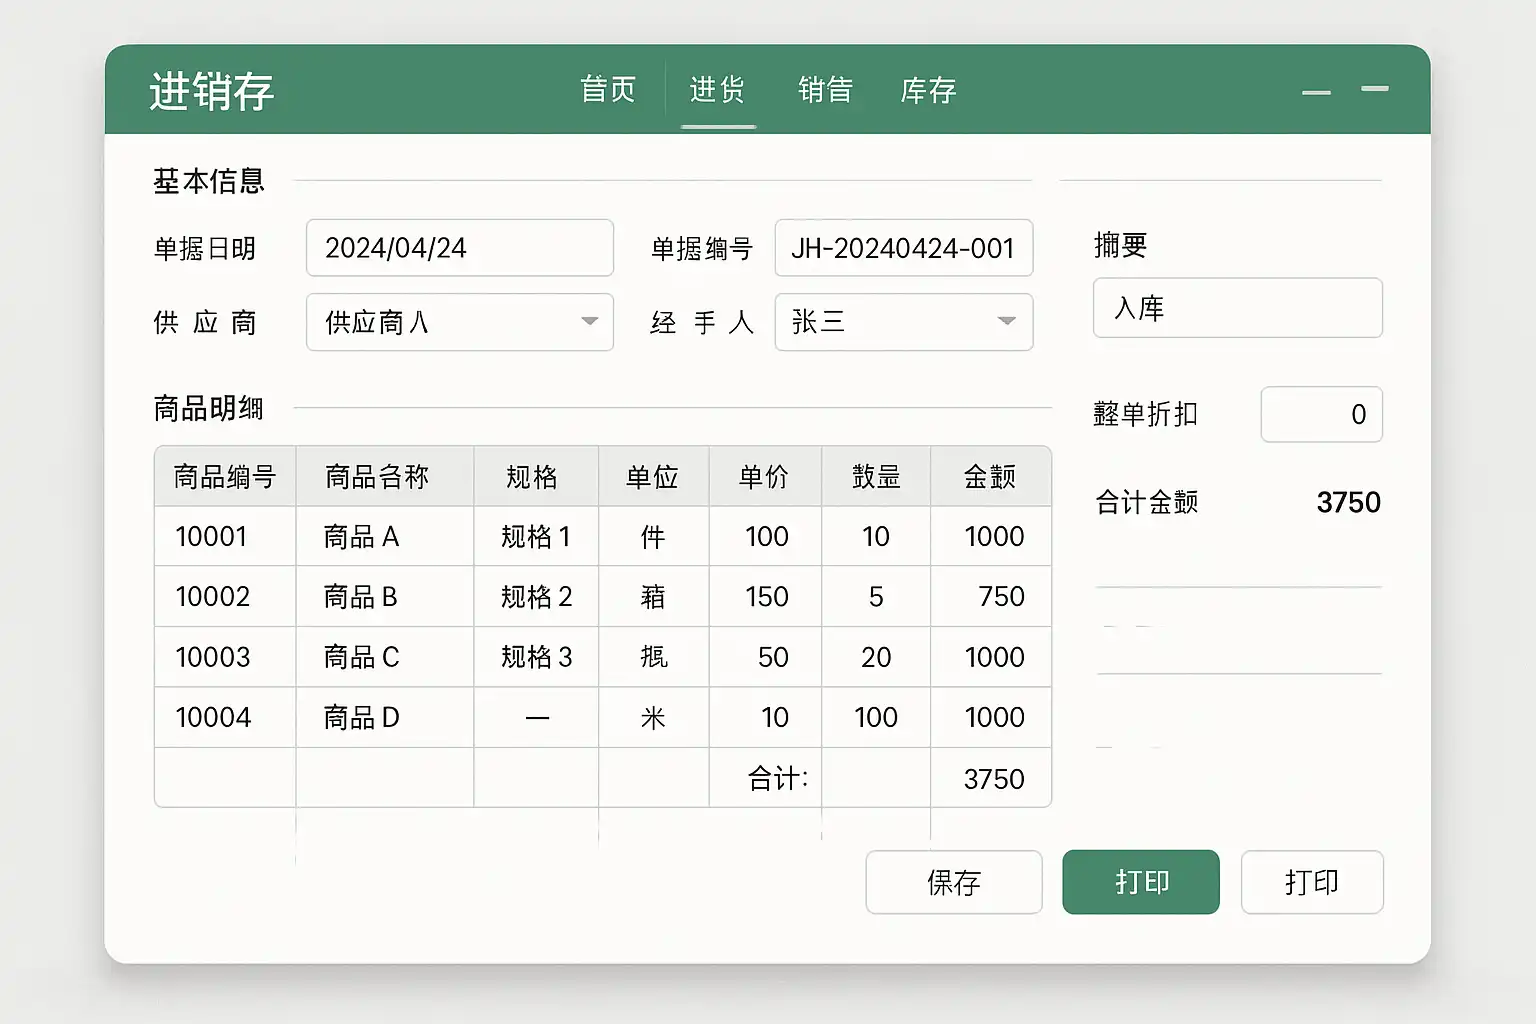1536x1024 pixels.
Task: Go to the 销售 tab
Action: point(825,90)
